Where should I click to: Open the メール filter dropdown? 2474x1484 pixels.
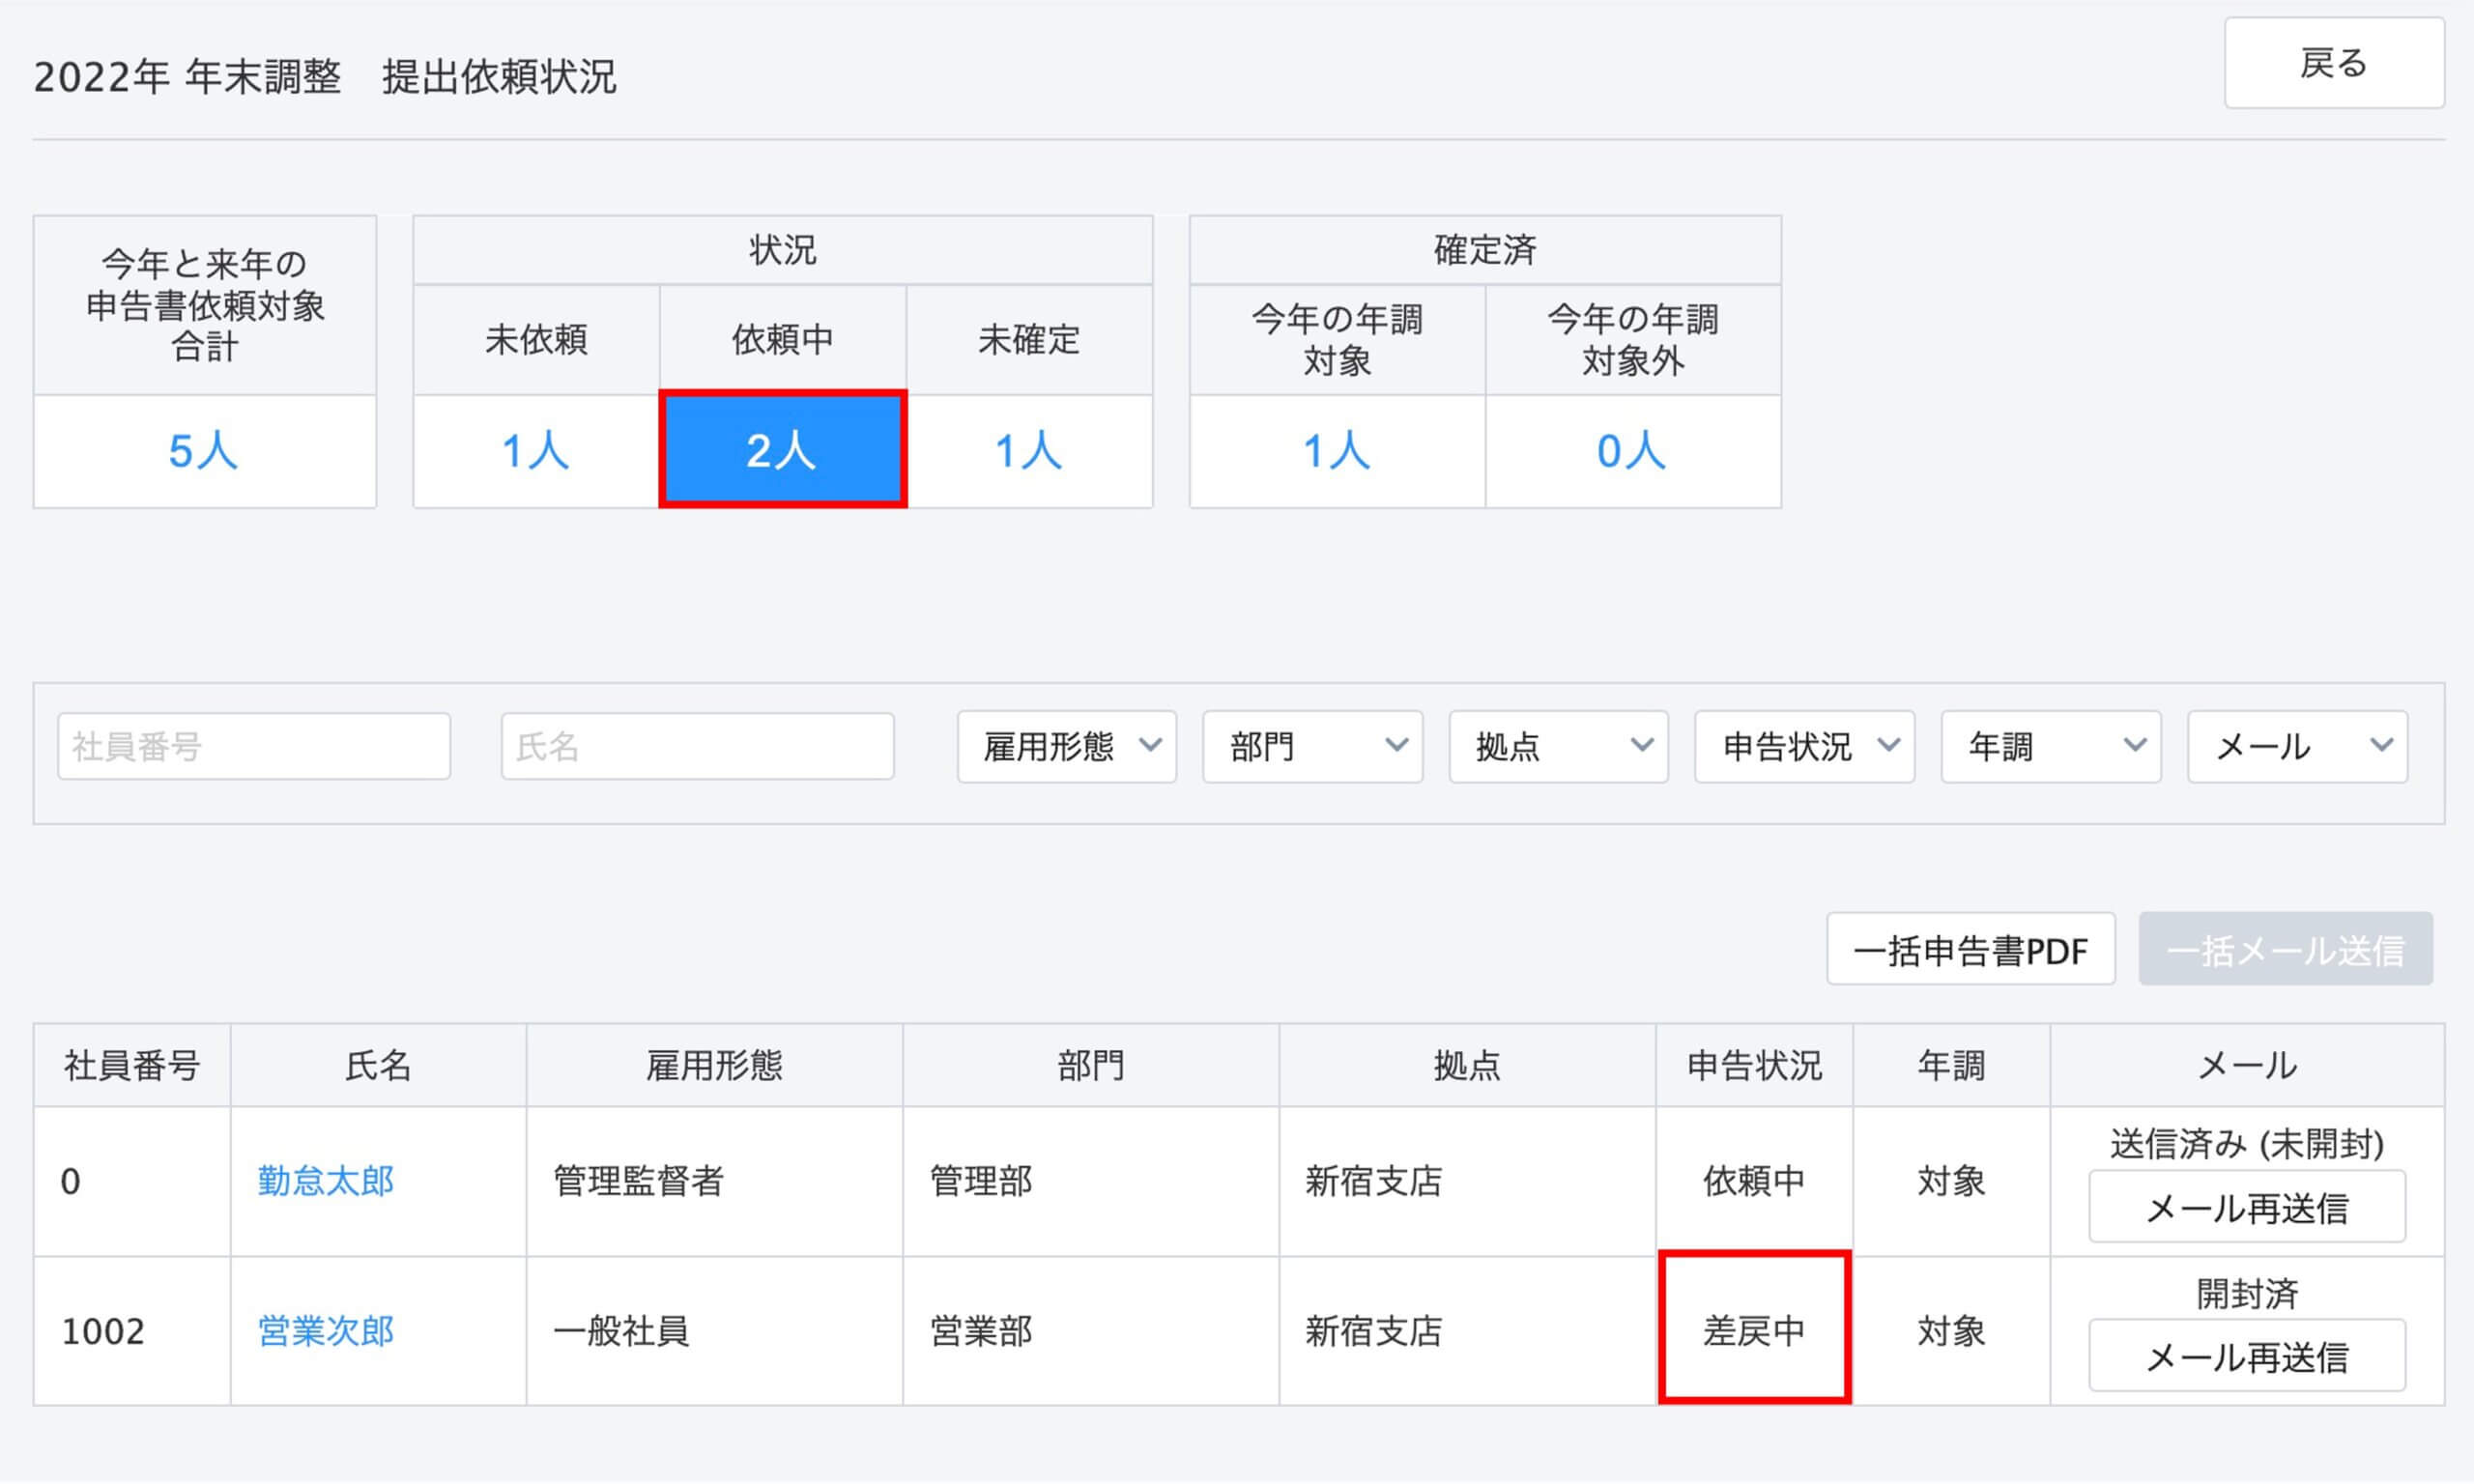[2297, 746]
